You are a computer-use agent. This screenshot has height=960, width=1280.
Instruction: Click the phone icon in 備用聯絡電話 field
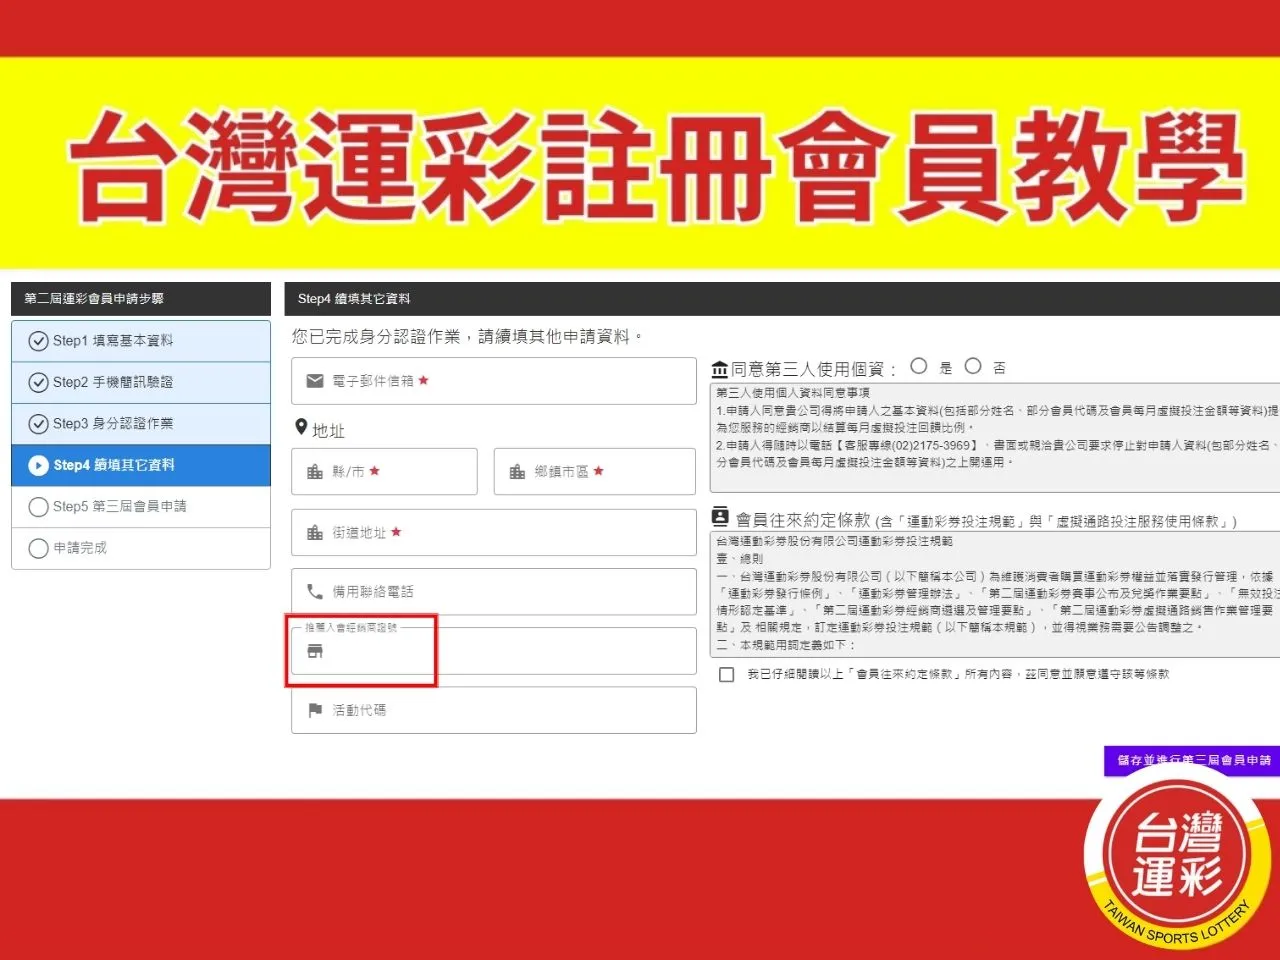(315, 591)
